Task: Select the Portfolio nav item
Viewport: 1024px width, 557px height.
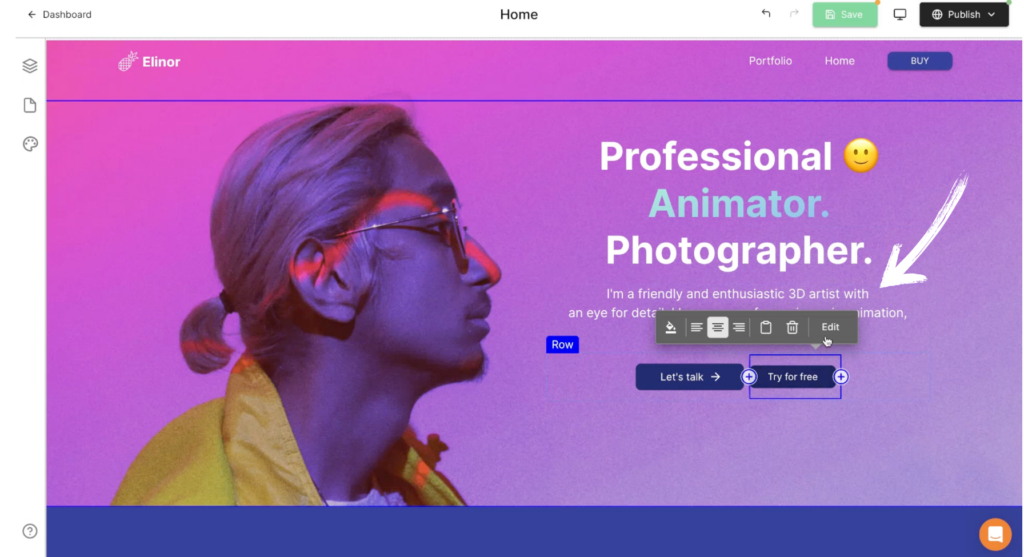Action: coord(770,61)
